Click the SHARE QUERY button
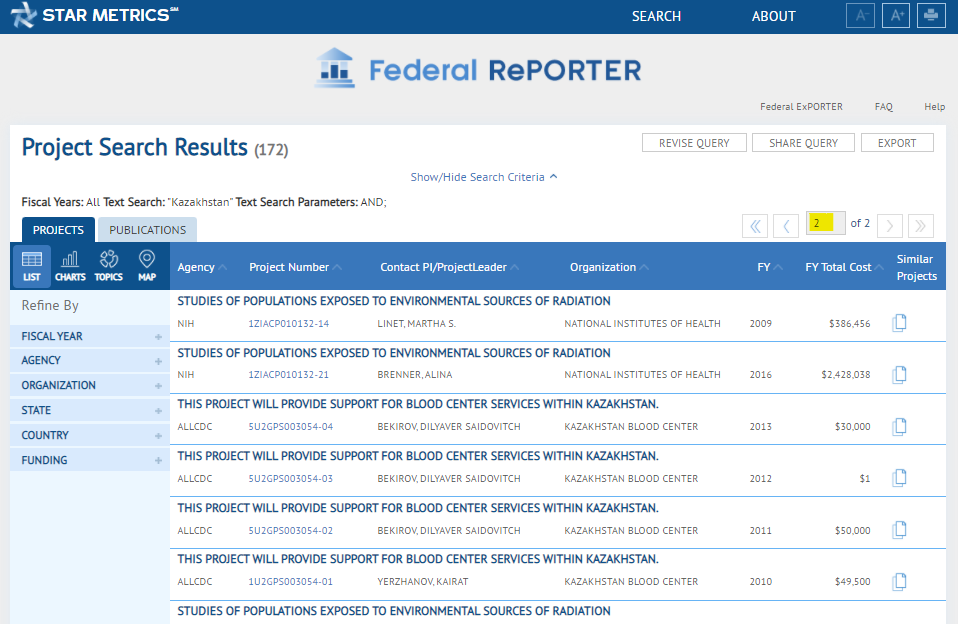Viewport: 958px width, 624px height. [x=803, y=143]
